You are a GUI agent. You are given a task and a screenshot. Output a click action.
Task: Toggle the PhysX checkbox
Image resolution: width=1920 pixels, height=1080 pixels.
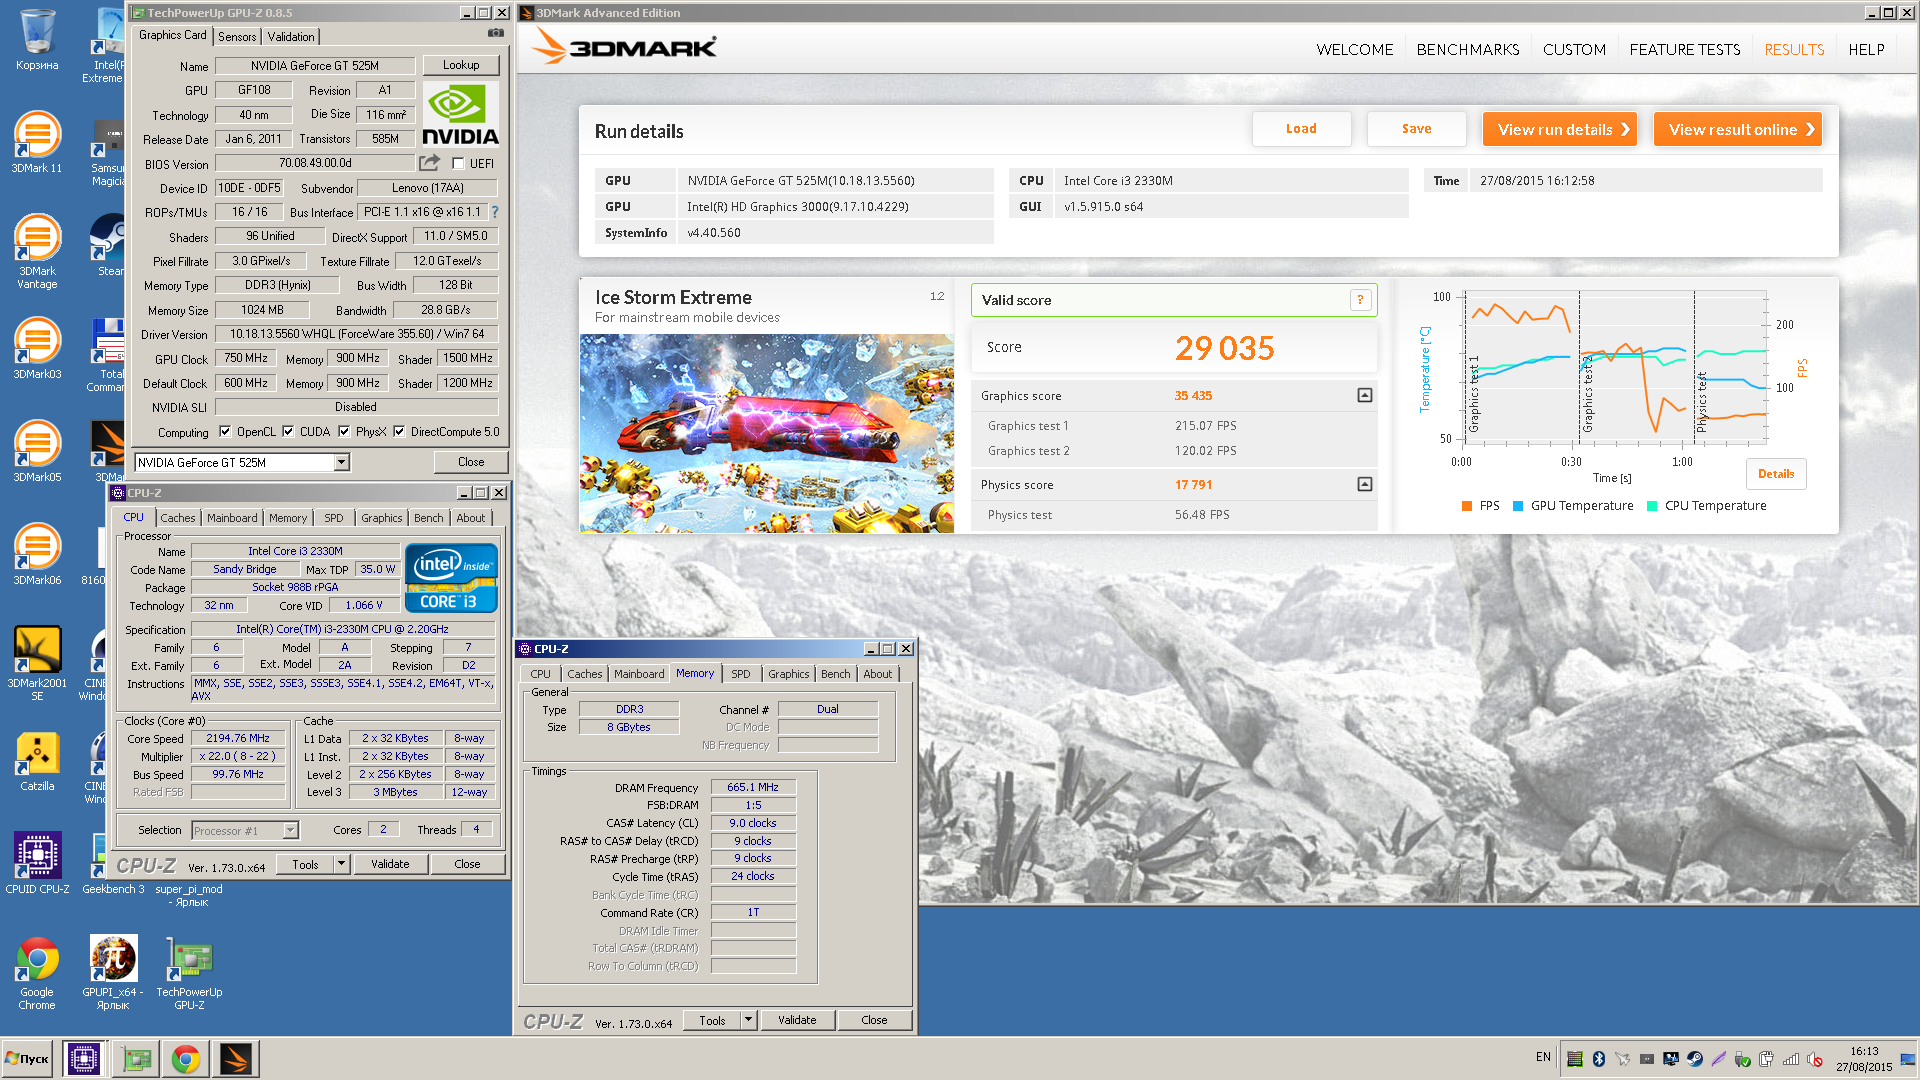click(x=344, y=432)
